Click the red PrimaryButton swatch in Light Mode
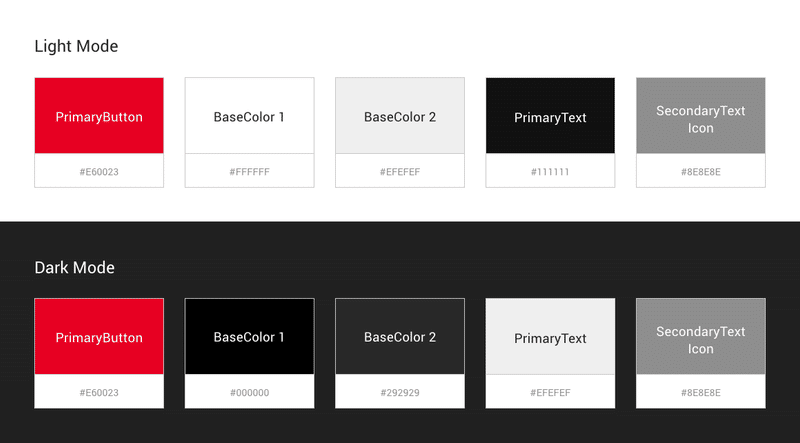The image size is (800, 443). click(99, 115)
